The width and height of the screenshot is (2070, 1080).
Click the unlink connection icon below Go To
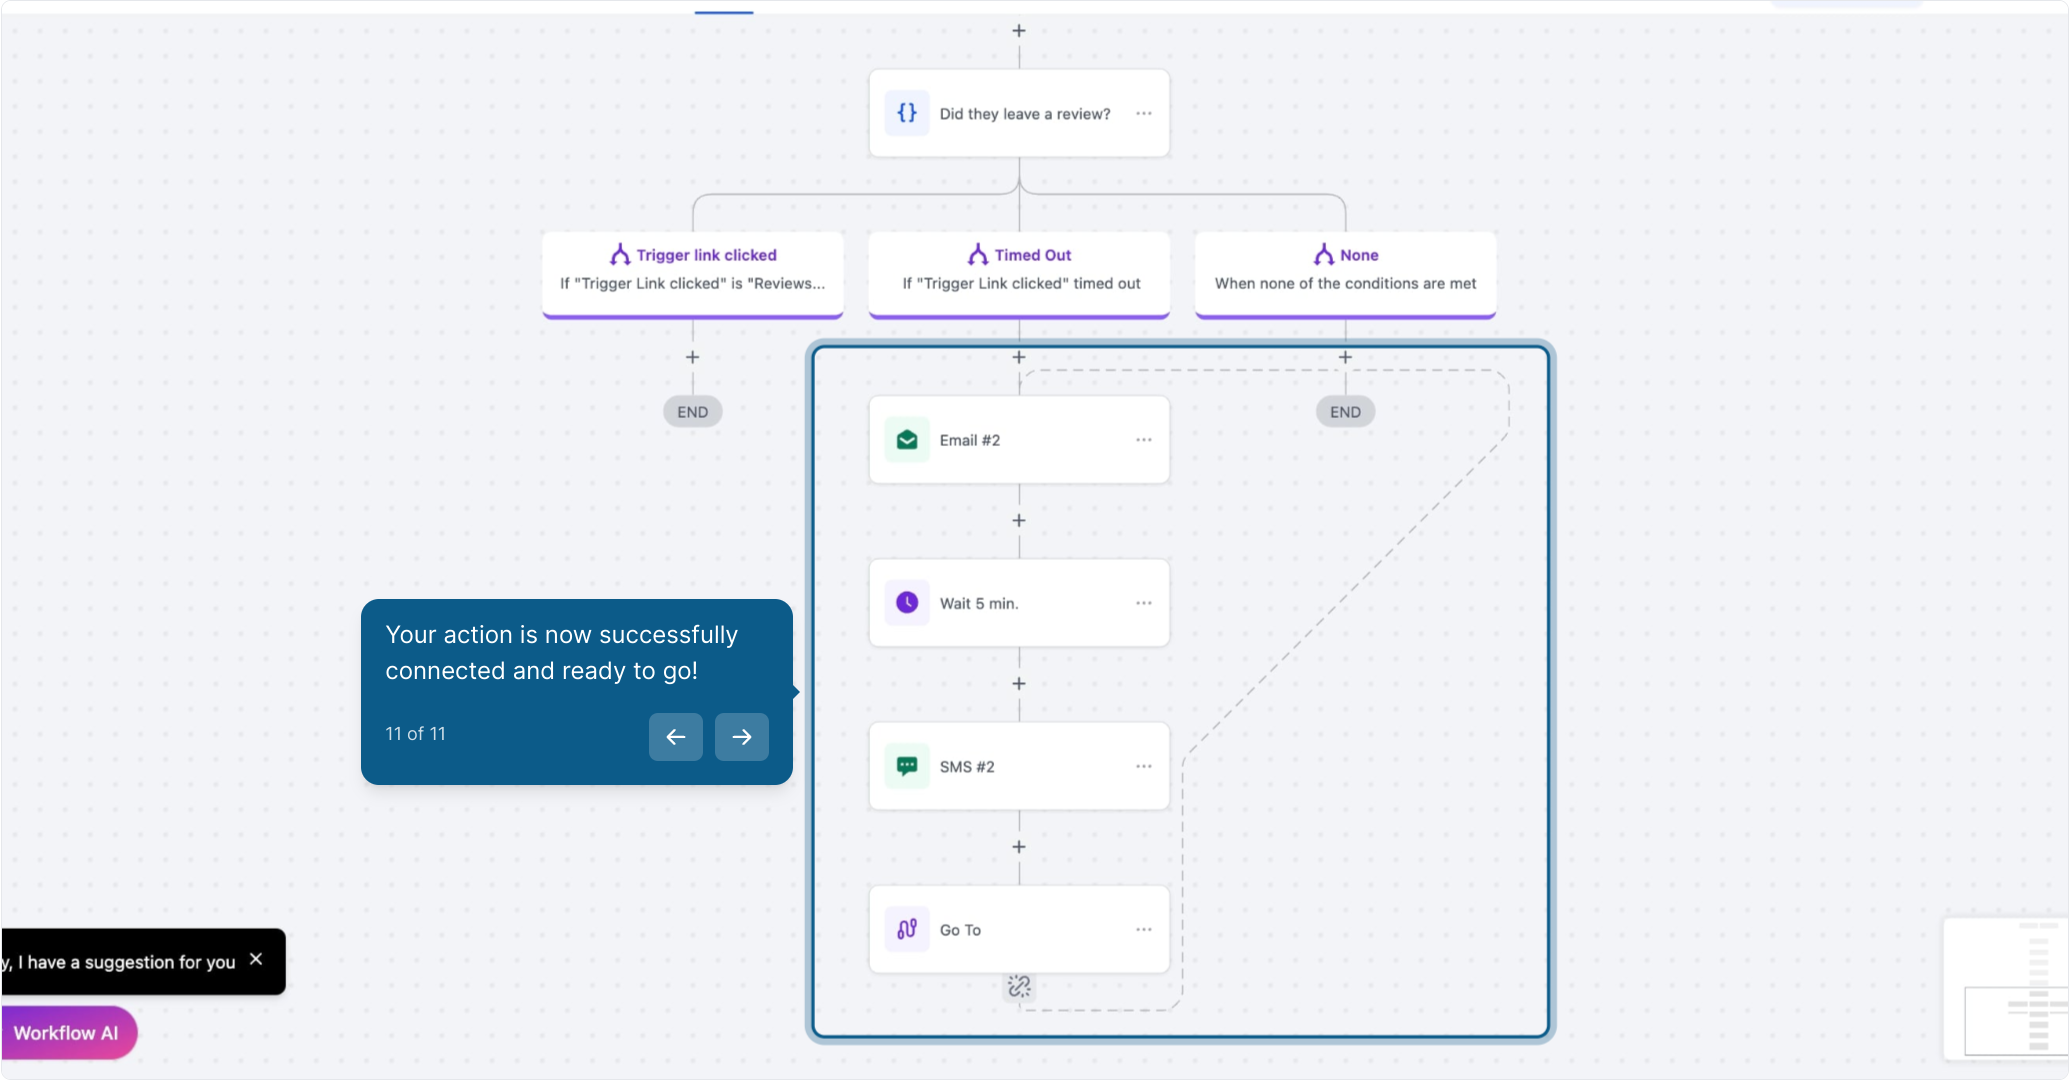click(x=1019, y=987)
